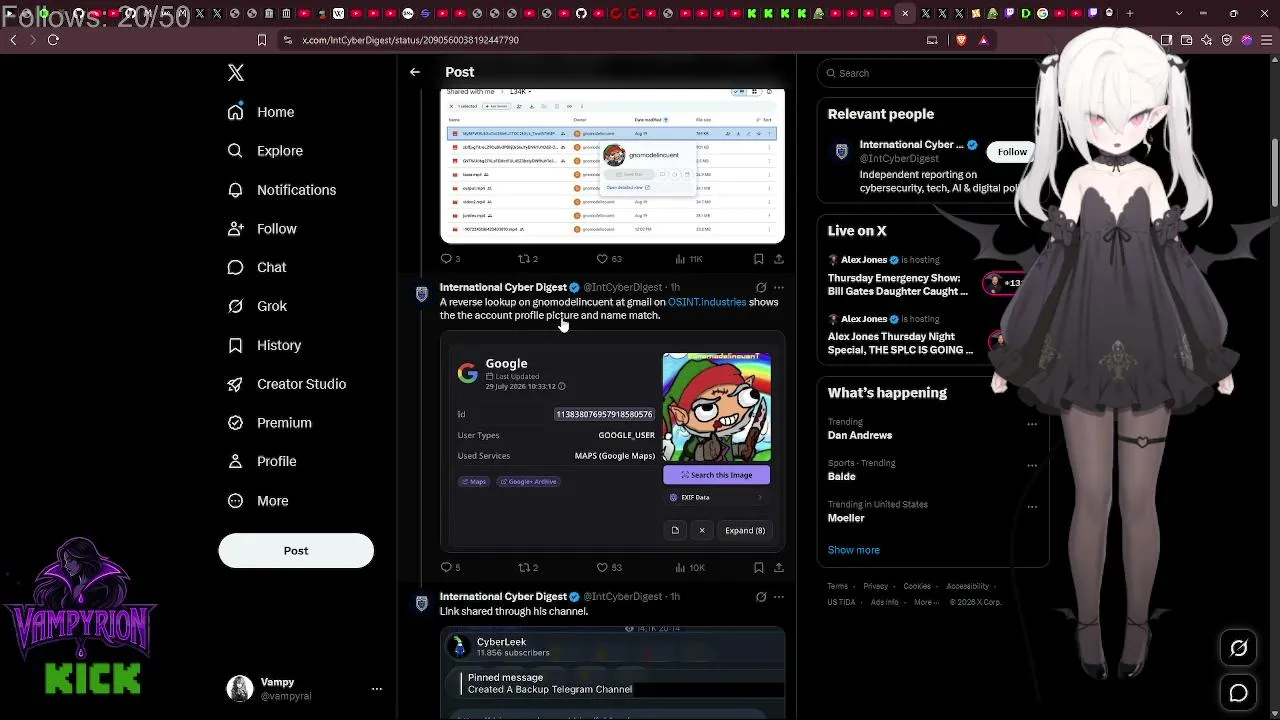Screen dimensions: 1280x720
Task: Open Explore from the sidebar
Action: click(x=265, y=151)
